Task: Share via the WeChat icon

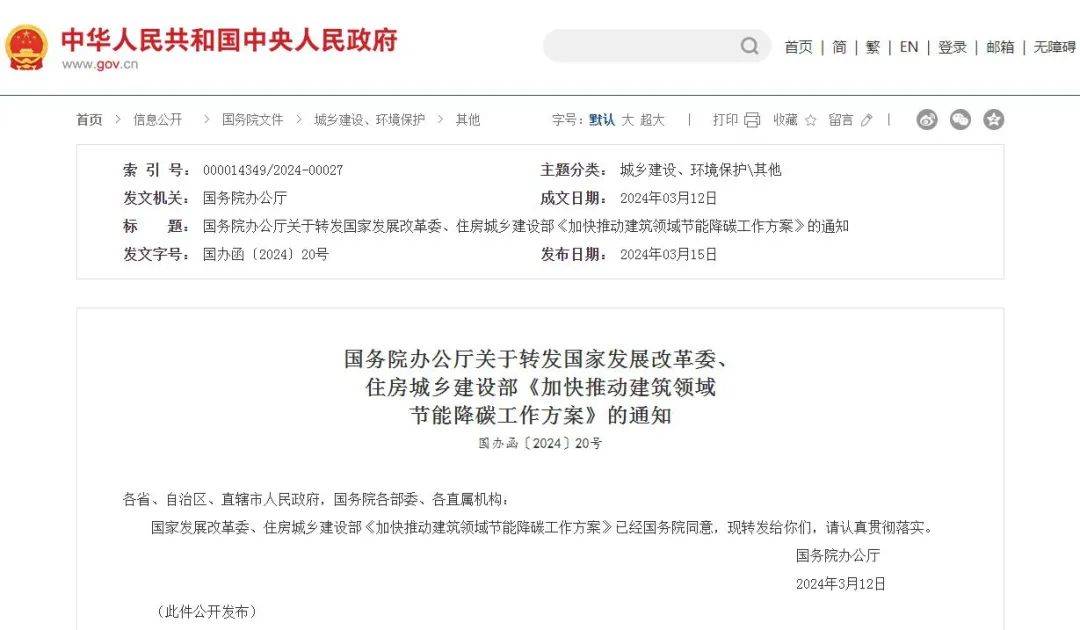Action: tap(960, 120)
